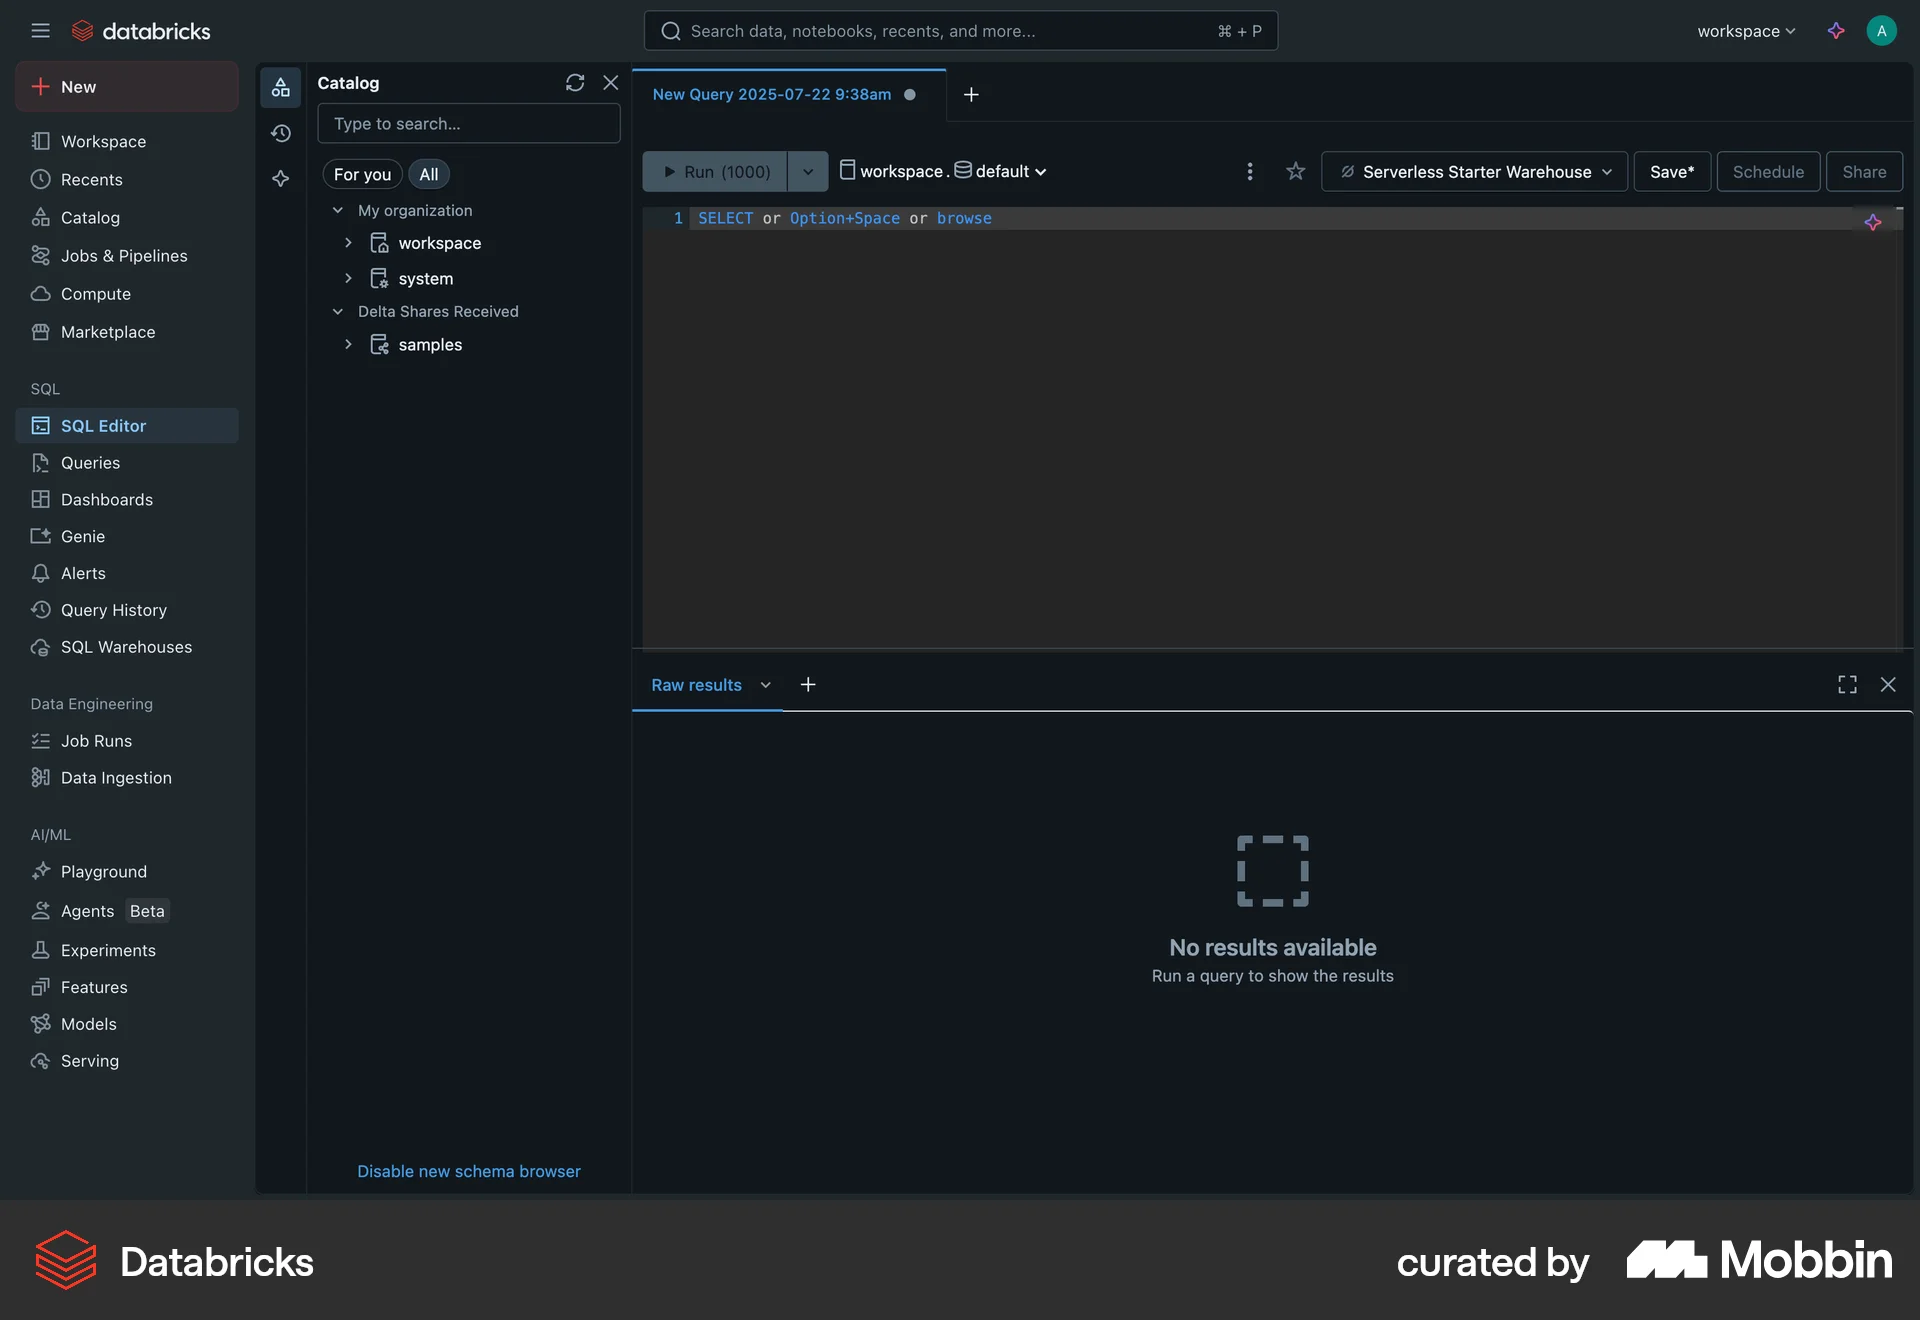Click the Databricks Assistant sparkle icon
This screenshot has width=1920, height=1320.
pyautogui.click(x=1836, y=31)
